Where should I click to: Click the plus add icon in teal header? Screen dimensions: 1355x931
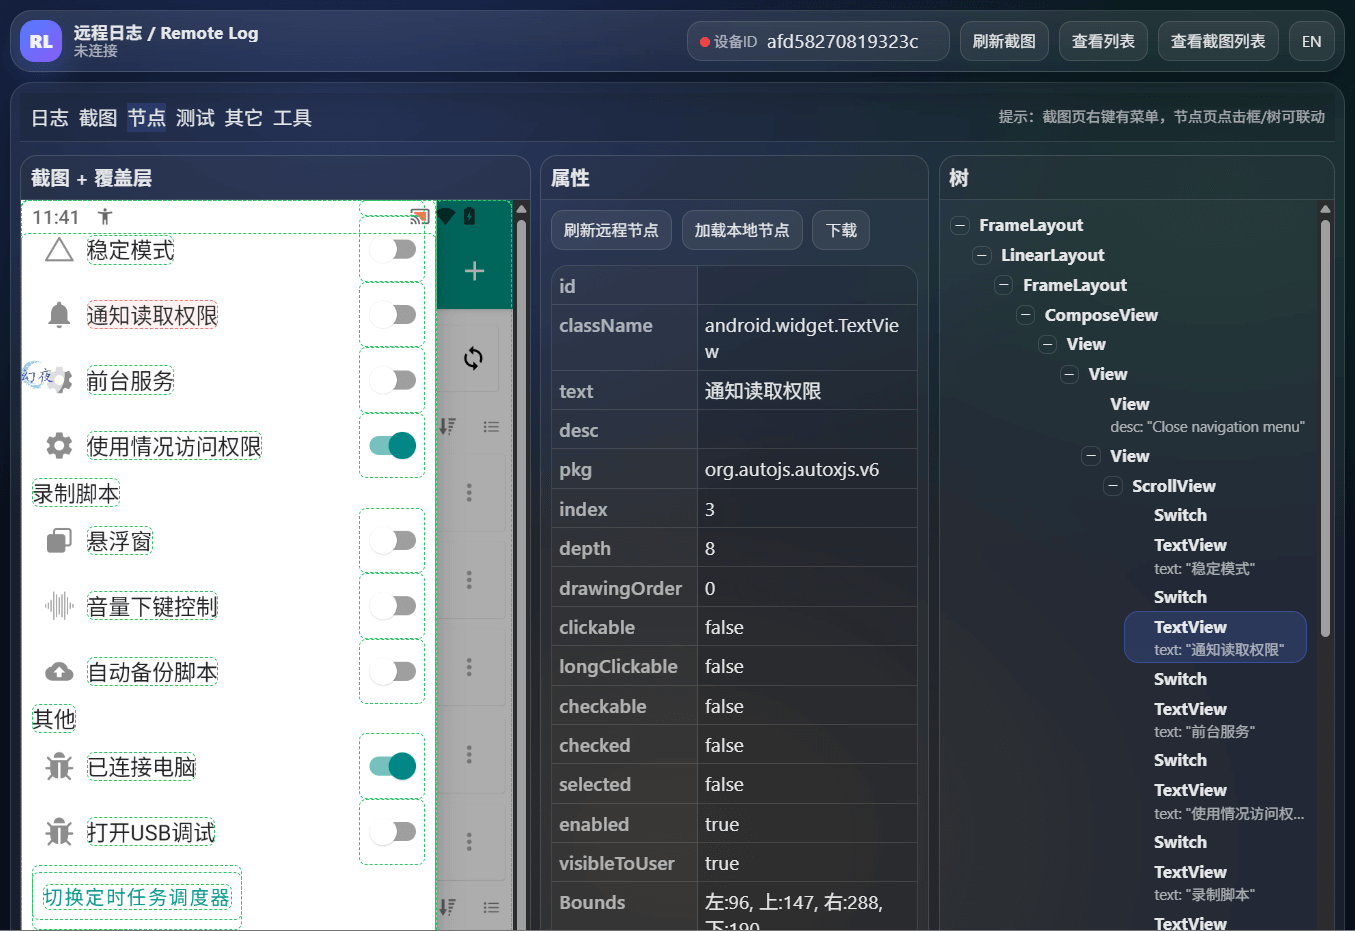tap(474, 271)
